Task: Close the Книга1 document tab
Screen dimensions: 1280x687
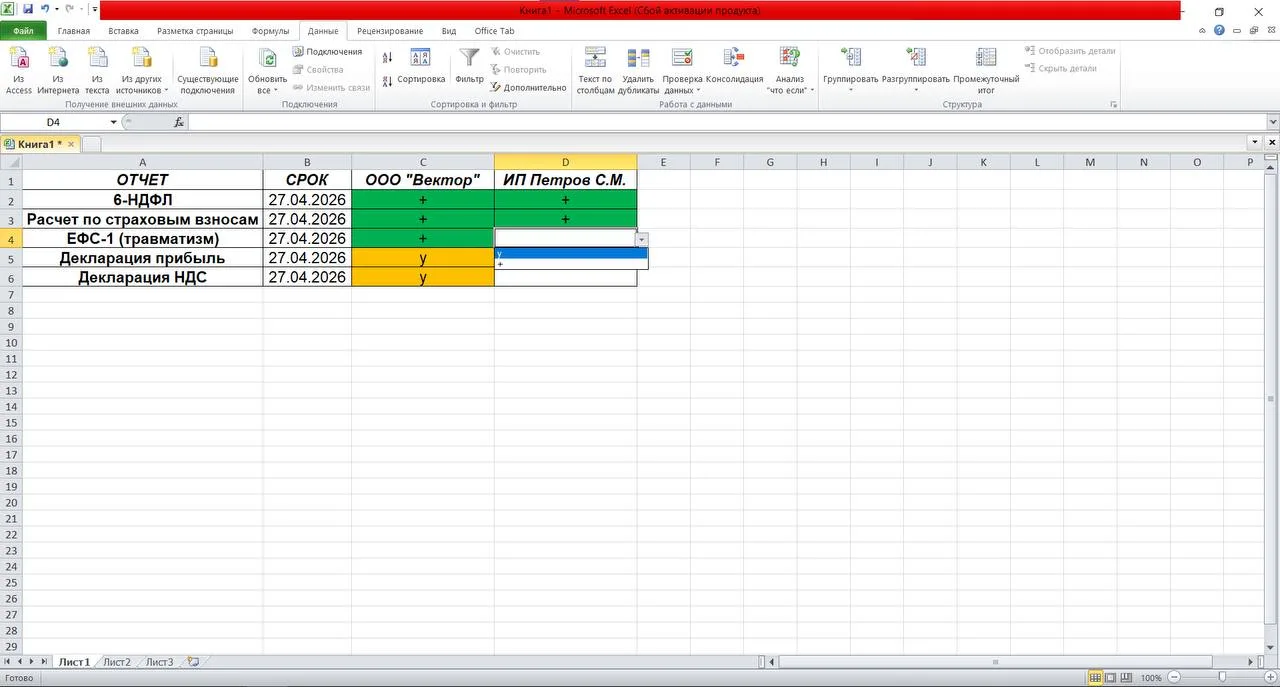Action: click(70, 144)
